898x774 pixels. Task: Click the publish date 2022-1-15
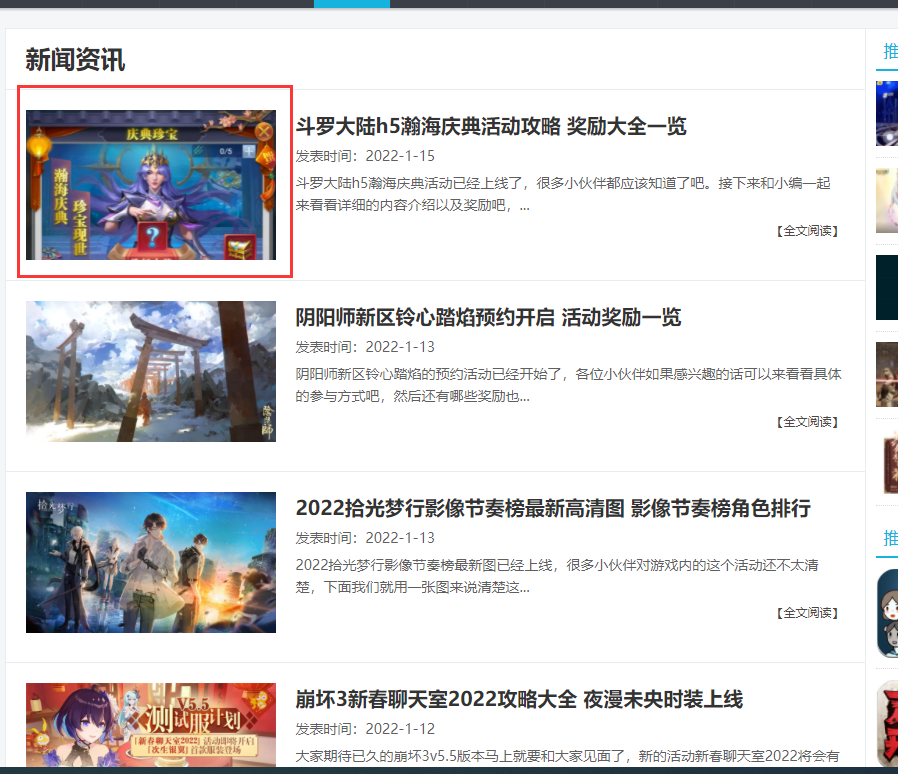click(400, 156)
